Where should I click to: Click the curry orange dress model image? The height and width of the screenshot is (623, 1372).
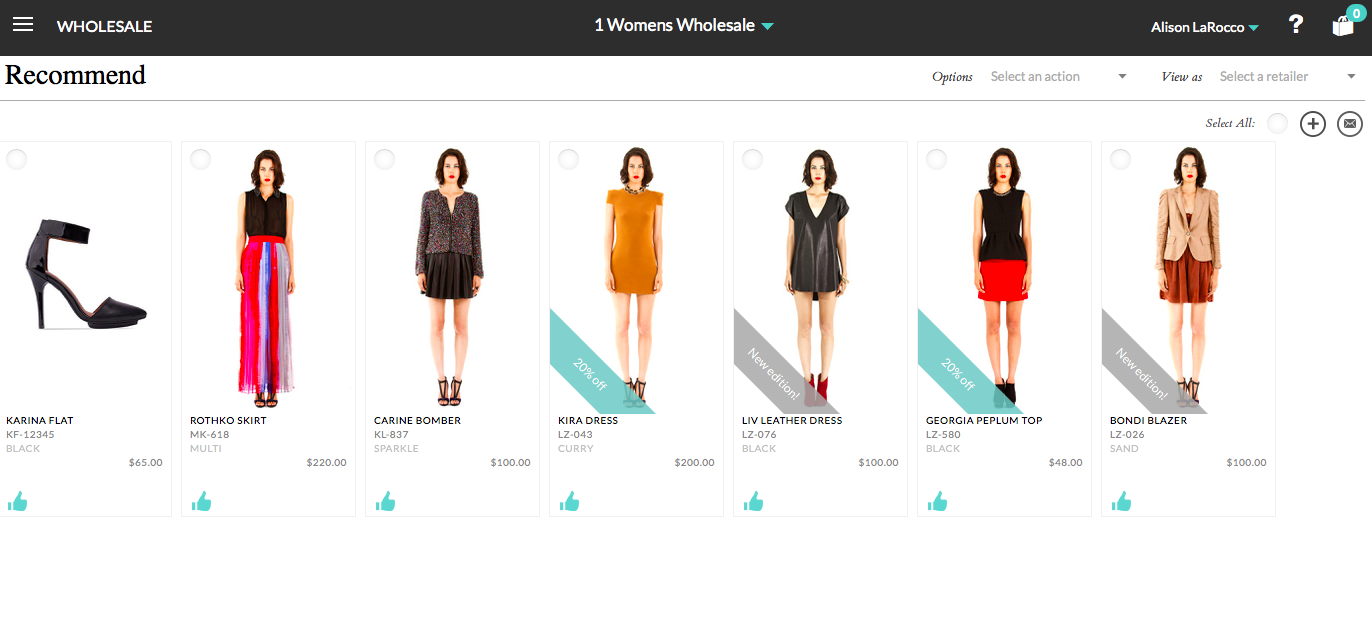pos(634,277)
